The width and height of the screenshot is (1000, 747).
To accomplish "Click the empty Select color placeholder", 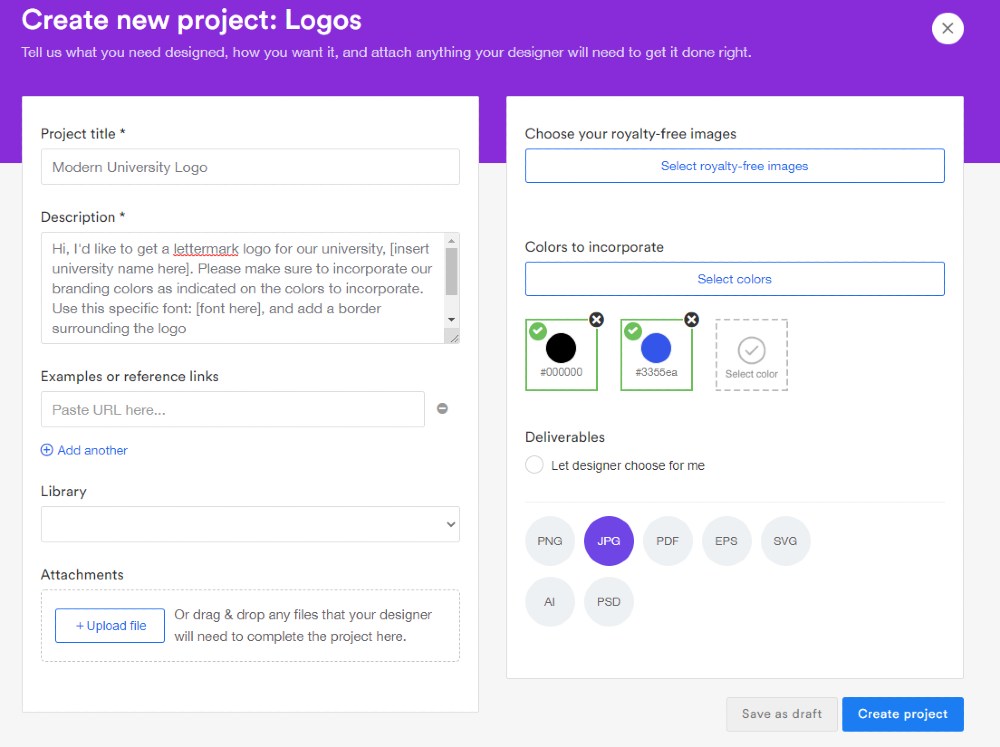I will (x=751, y=355).
